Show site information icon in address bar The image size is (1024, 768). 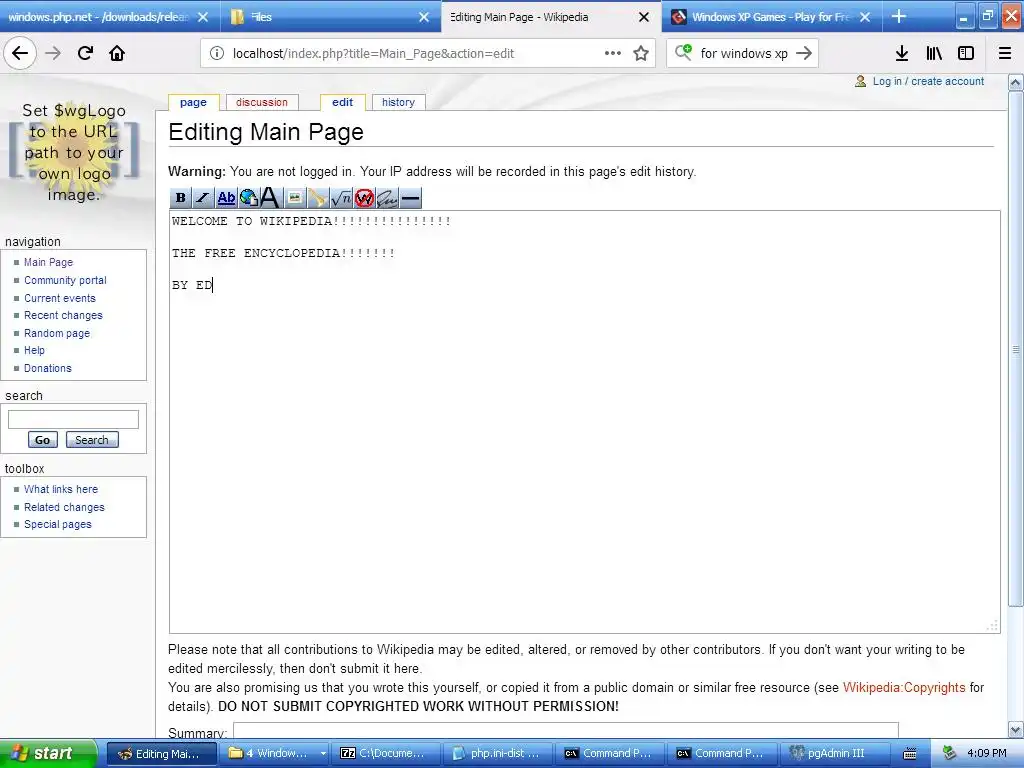[x=216, y=54]
